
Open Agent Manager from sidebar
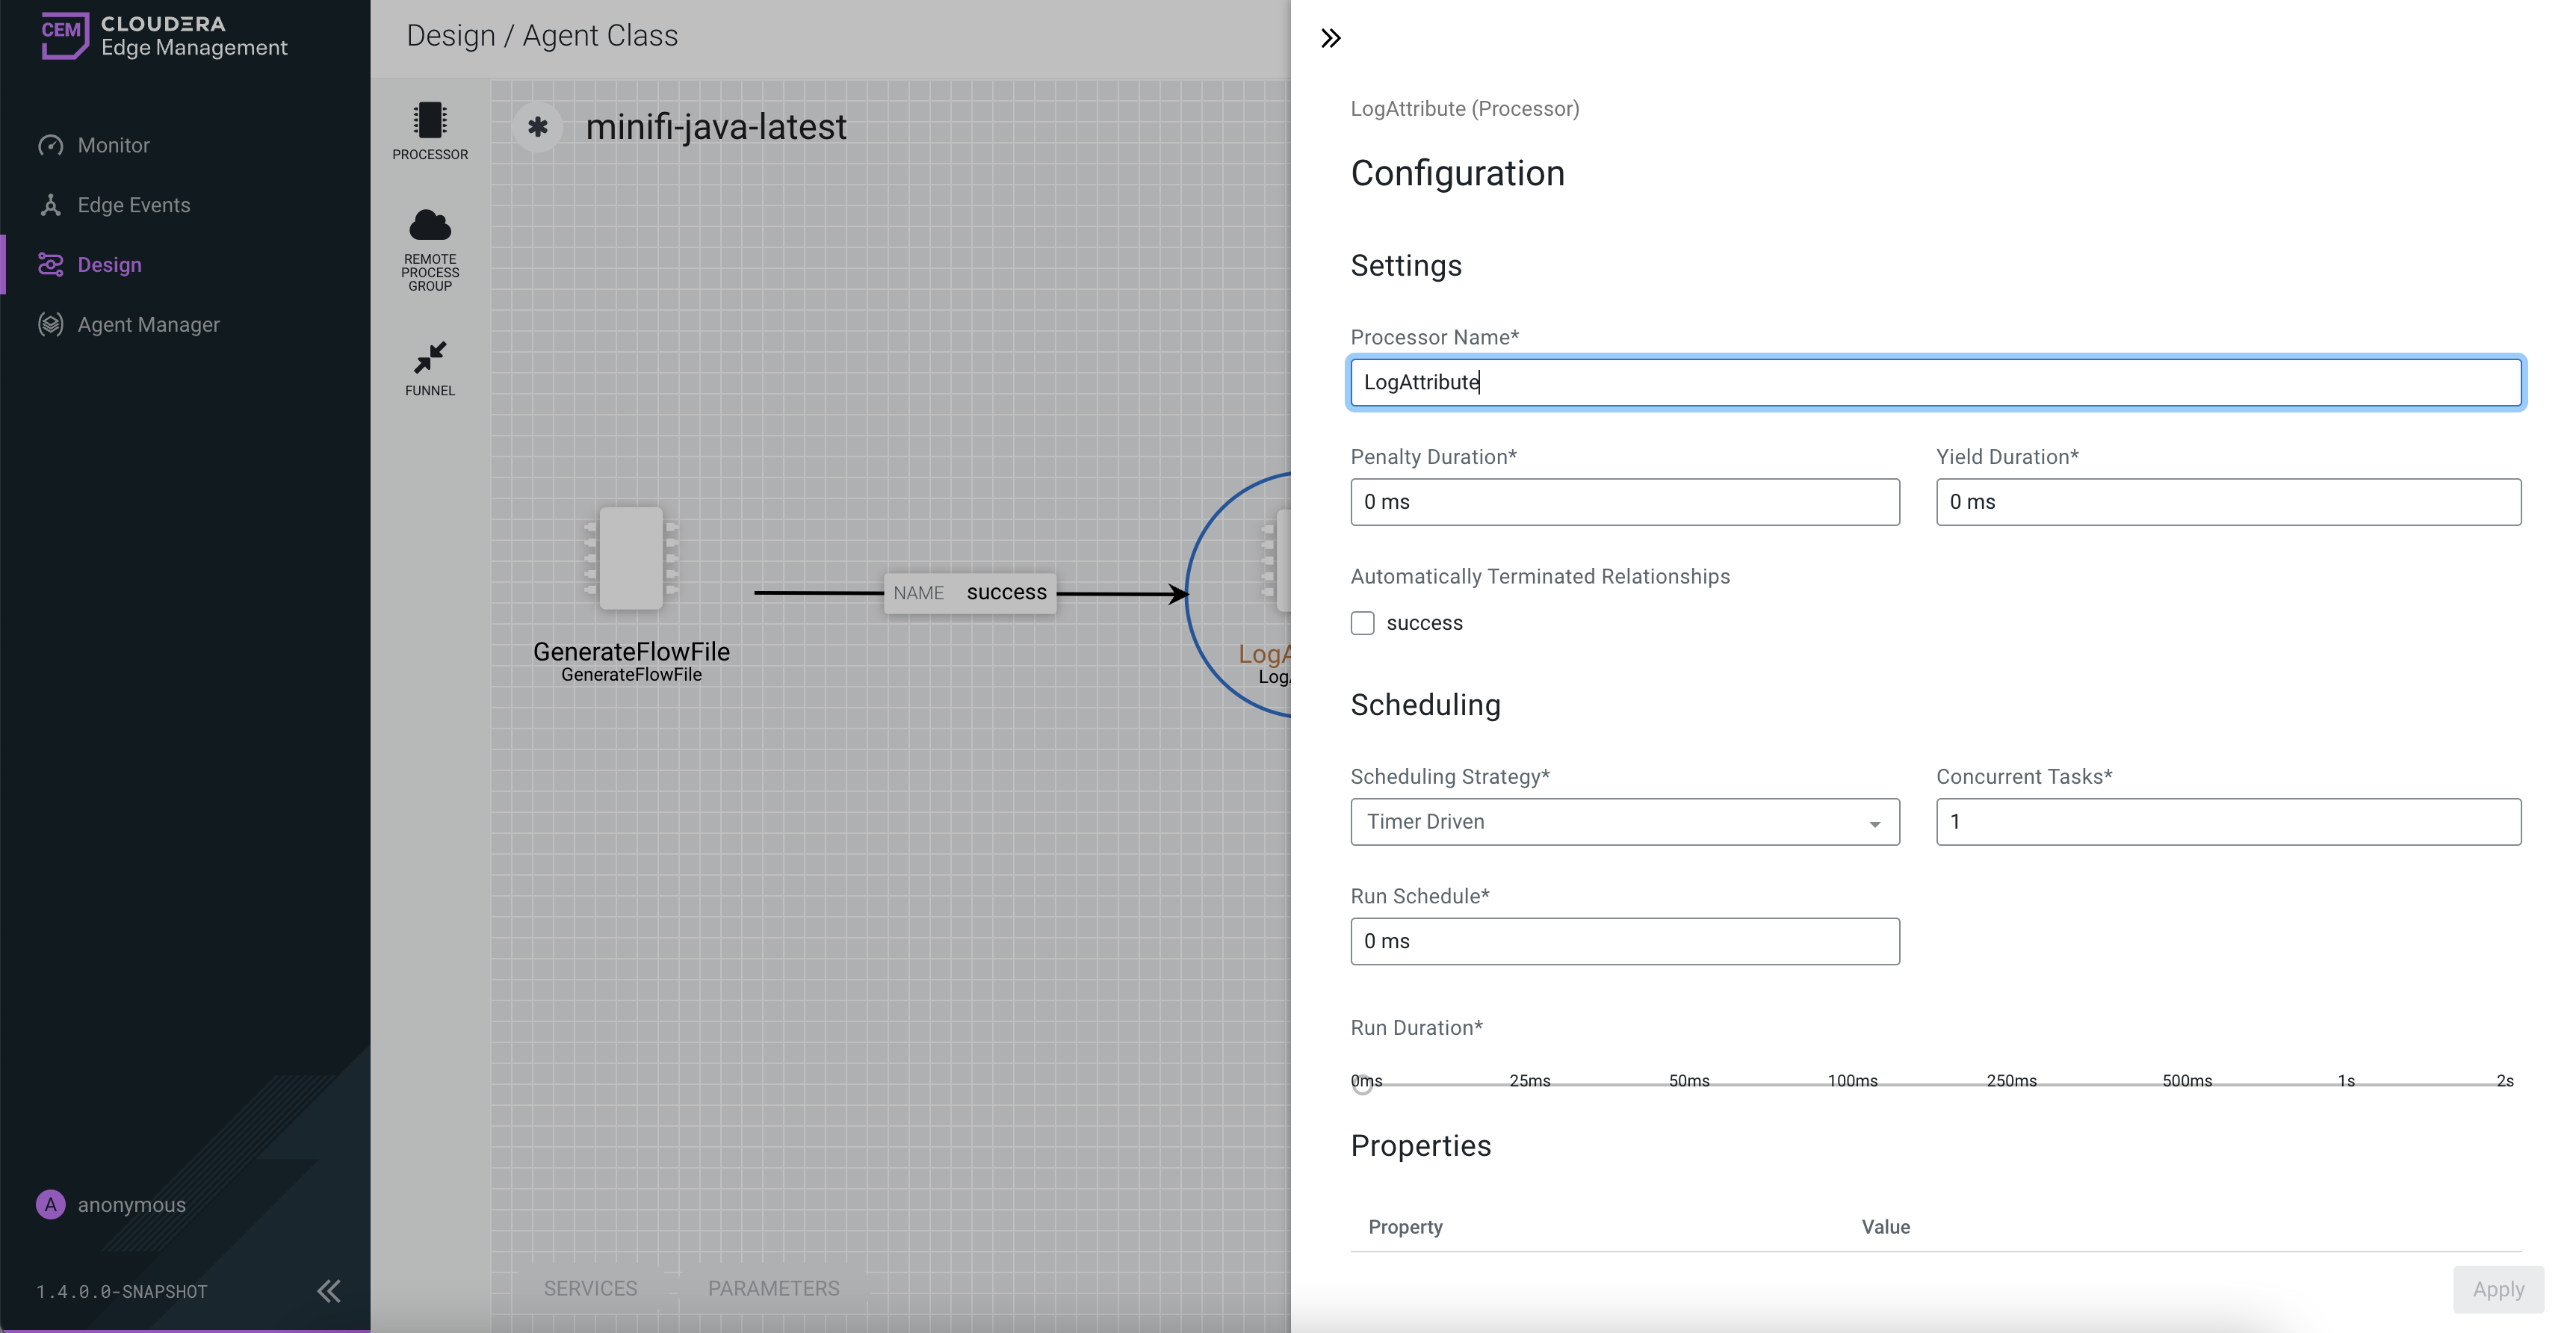click(x=148, y=325)
